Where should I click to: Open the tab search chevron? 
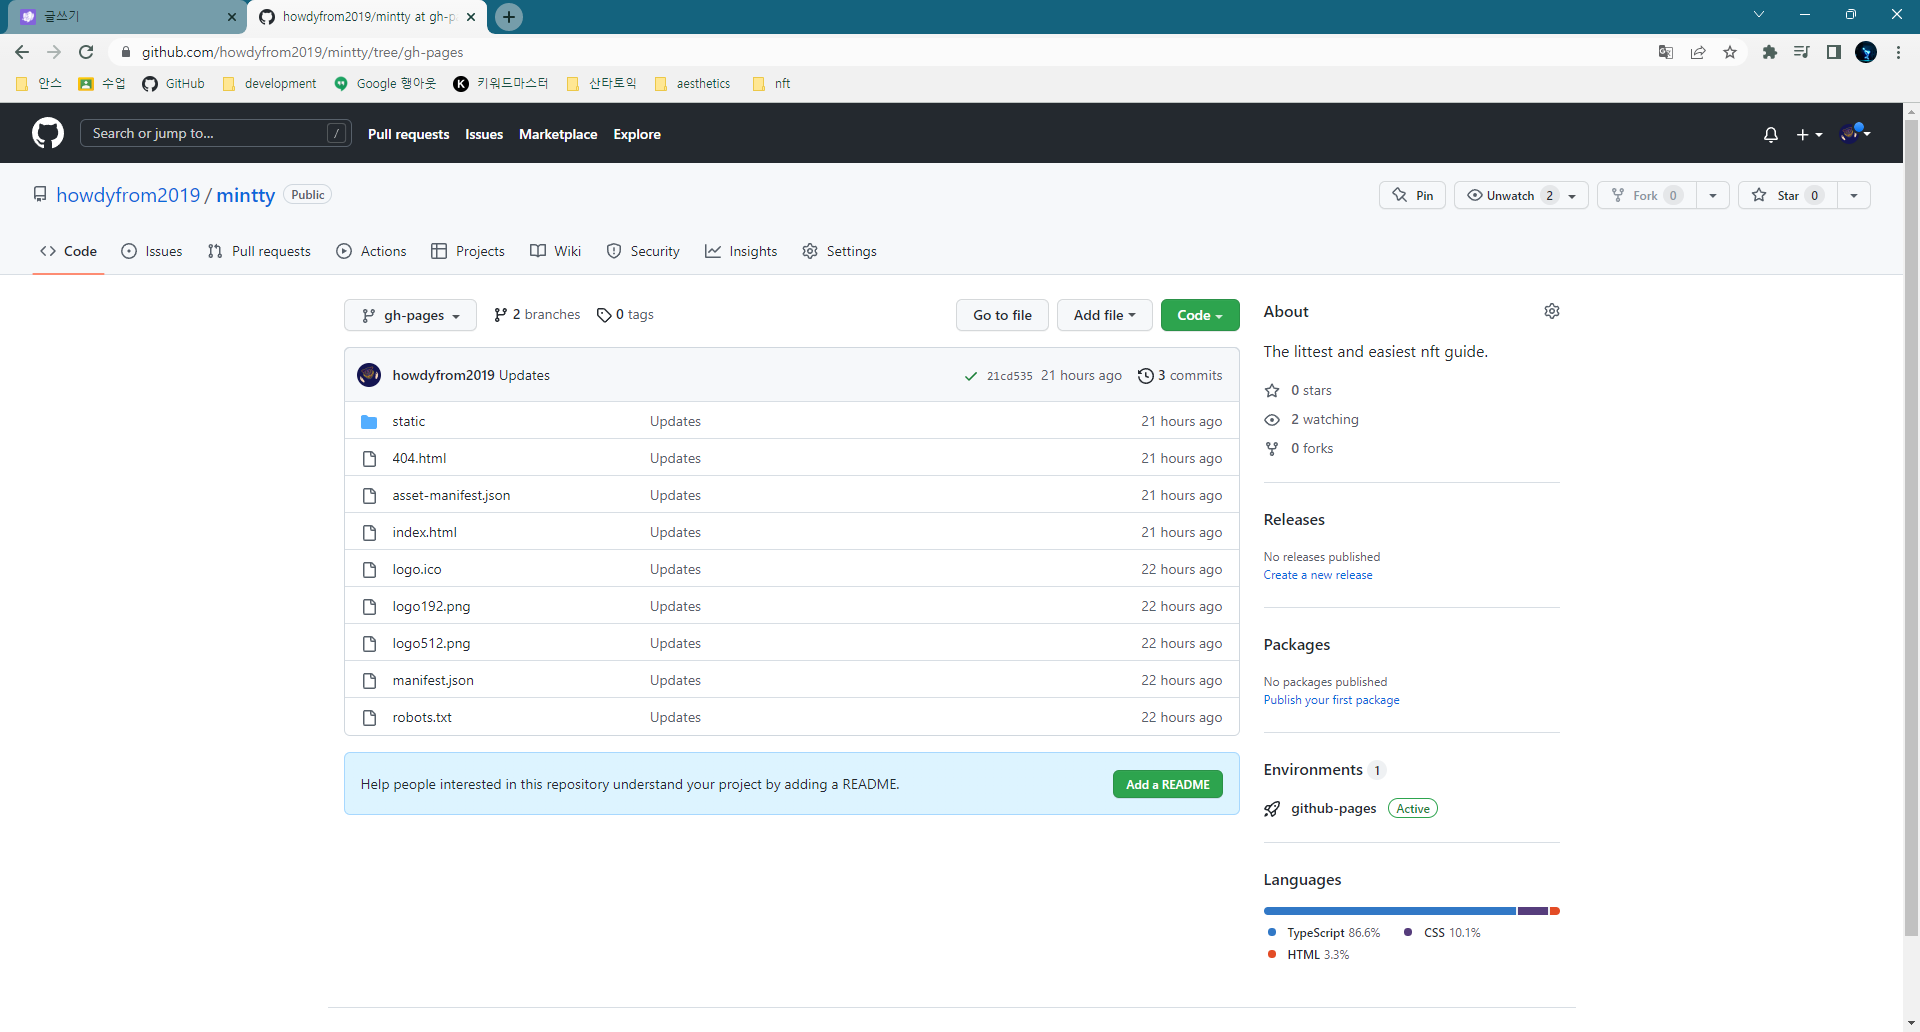click(x=1759, y=14)
